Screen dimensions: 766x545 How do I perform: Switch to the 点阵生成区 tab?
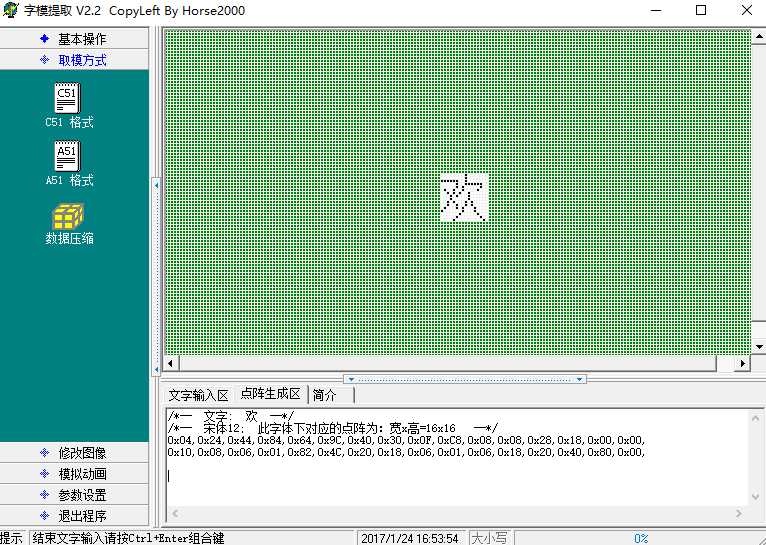pyautogui.click(x=270, y=394)
